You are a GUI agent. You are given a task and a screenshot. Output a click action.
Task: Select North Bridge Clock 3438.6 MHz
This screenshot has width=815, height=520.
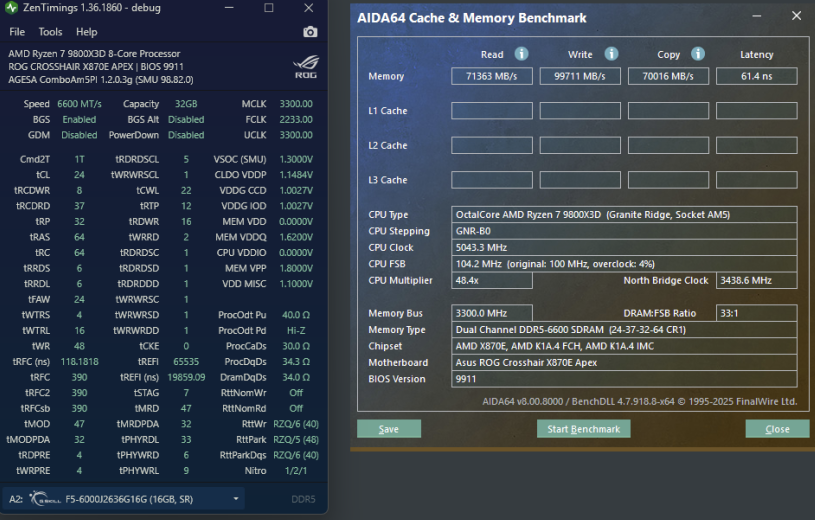[x=757, y=280]
